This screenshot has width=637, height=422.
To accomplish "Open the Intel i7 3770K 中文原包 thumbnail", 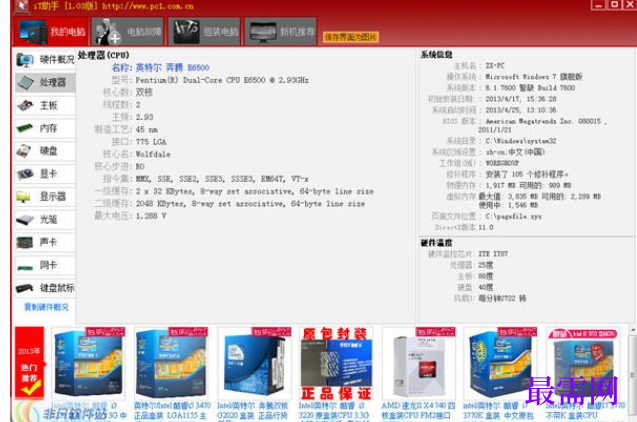I will (501, 364).
